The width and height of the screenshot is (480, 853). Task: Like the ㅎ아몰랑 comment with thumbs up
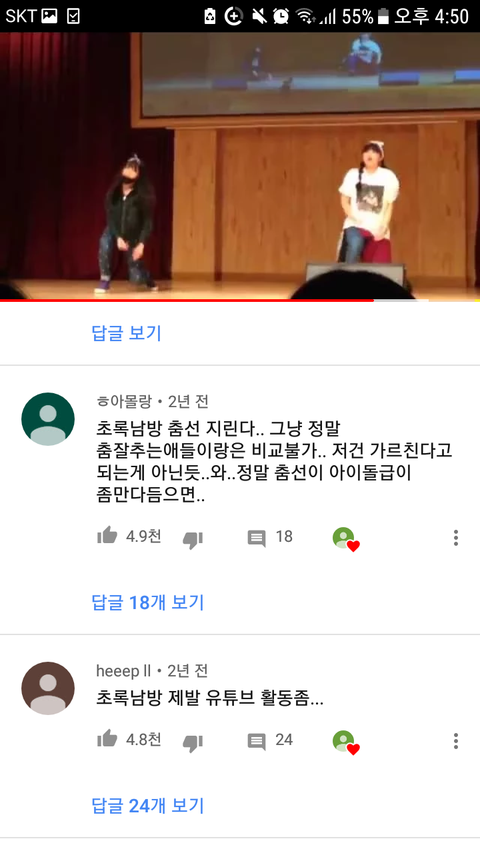tap(107, 536)
